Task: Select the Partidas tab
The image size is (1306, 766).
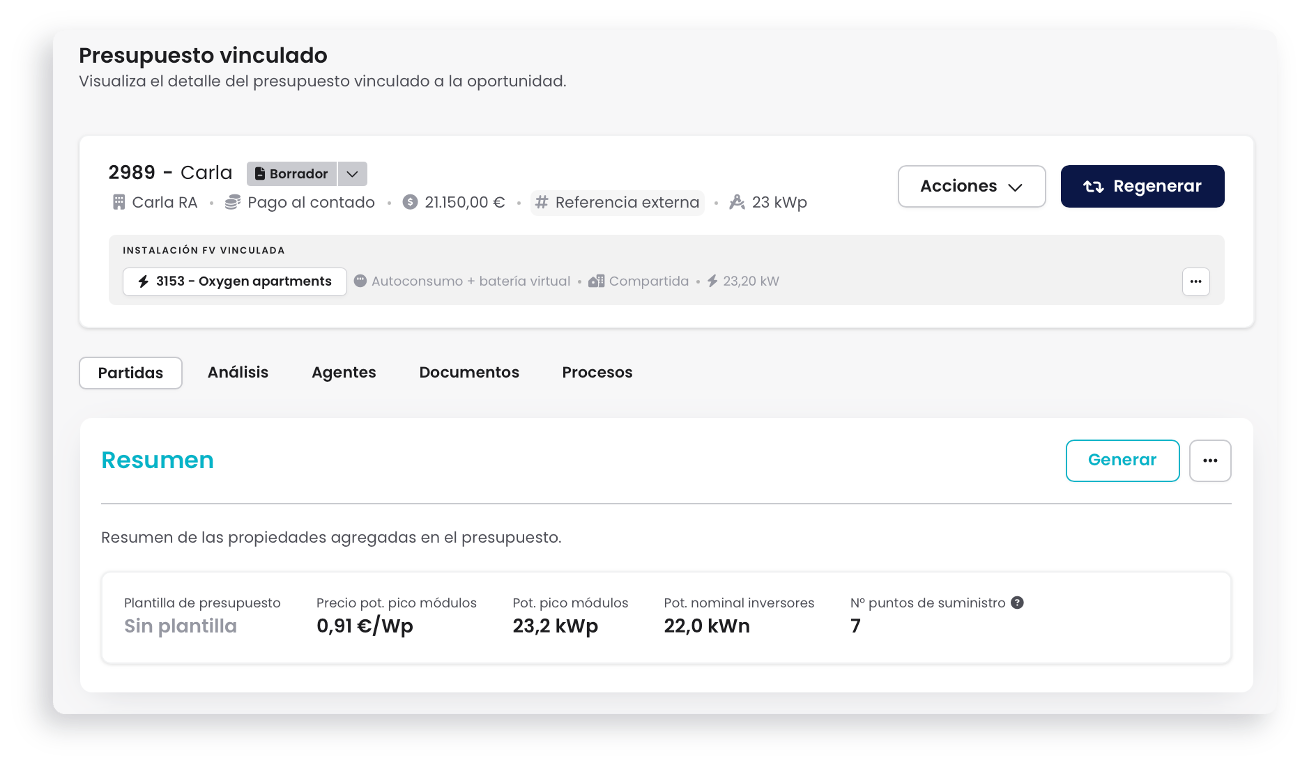Action: click(x=130, y=373)
